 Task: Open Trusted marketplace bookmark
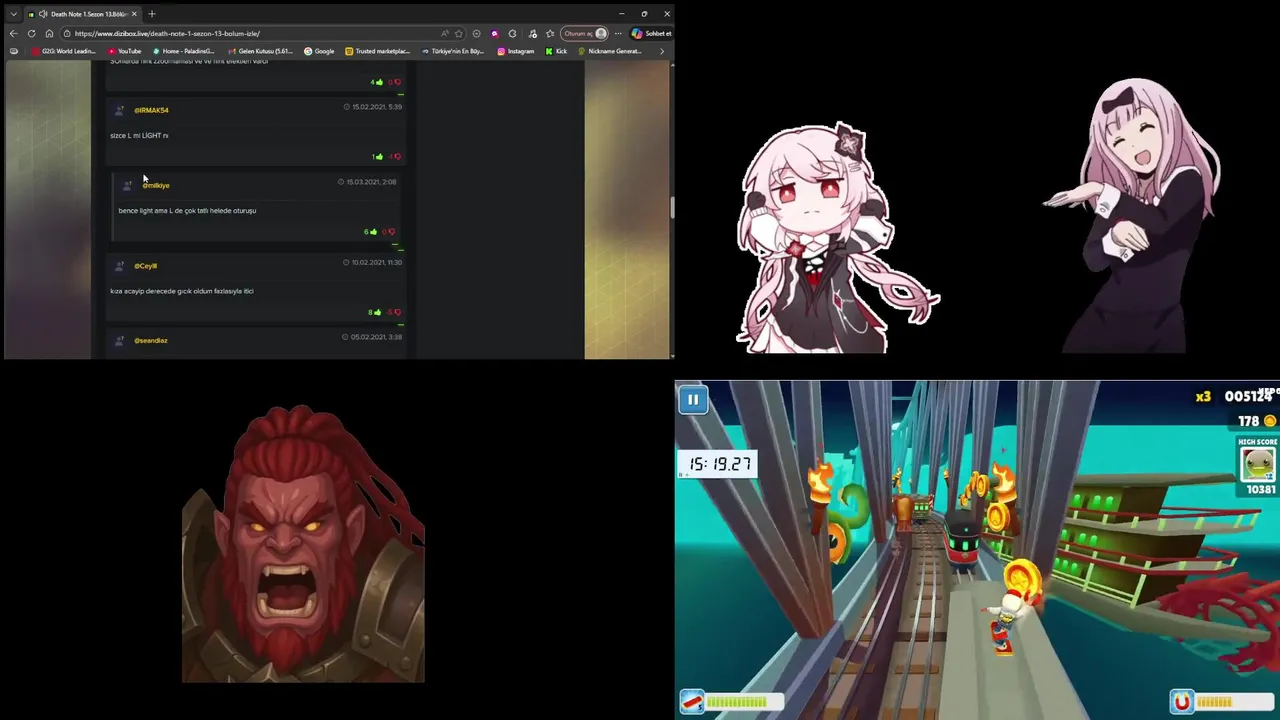[x=377, y=51]
